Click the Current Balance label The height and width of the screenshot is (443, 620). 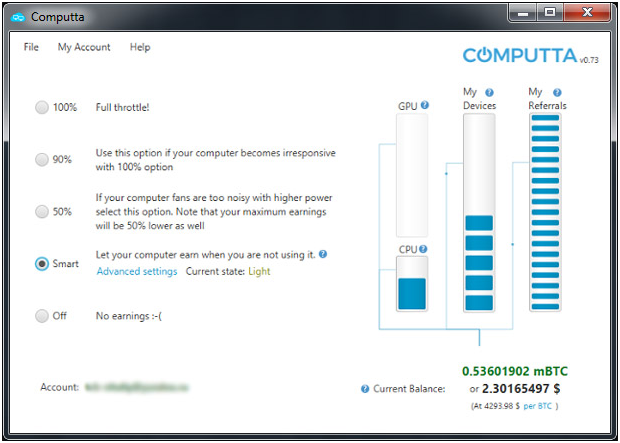click(409, 389)
